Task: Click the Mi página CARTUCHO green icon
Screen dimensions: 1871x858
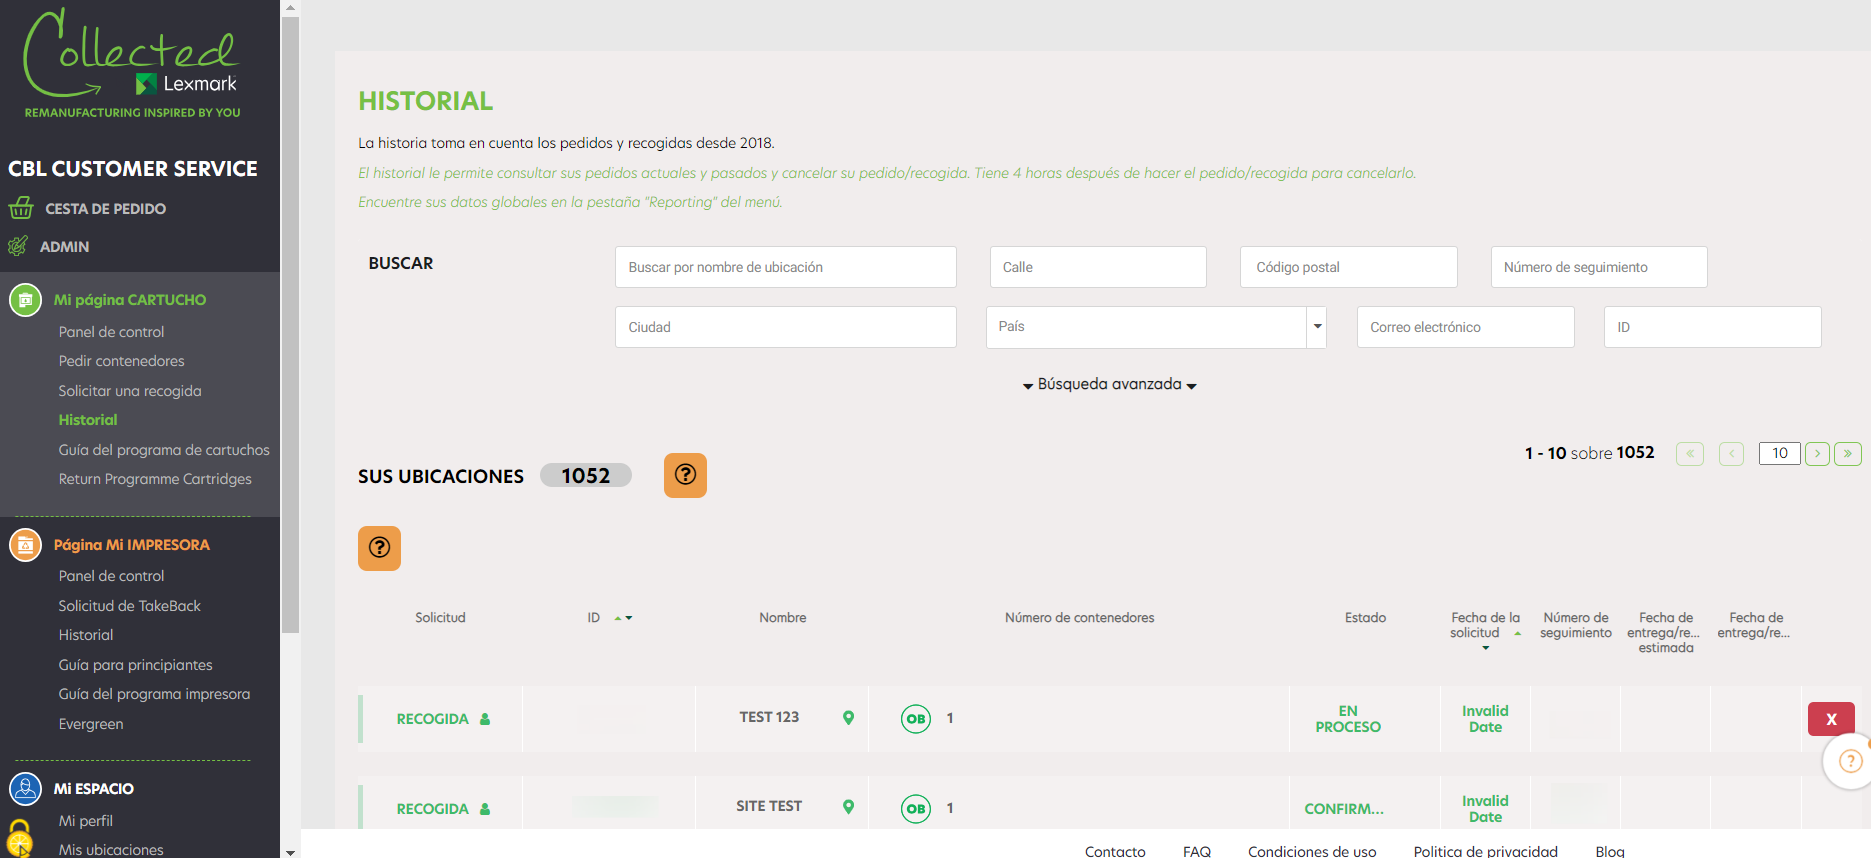Action: coord(25,299)
